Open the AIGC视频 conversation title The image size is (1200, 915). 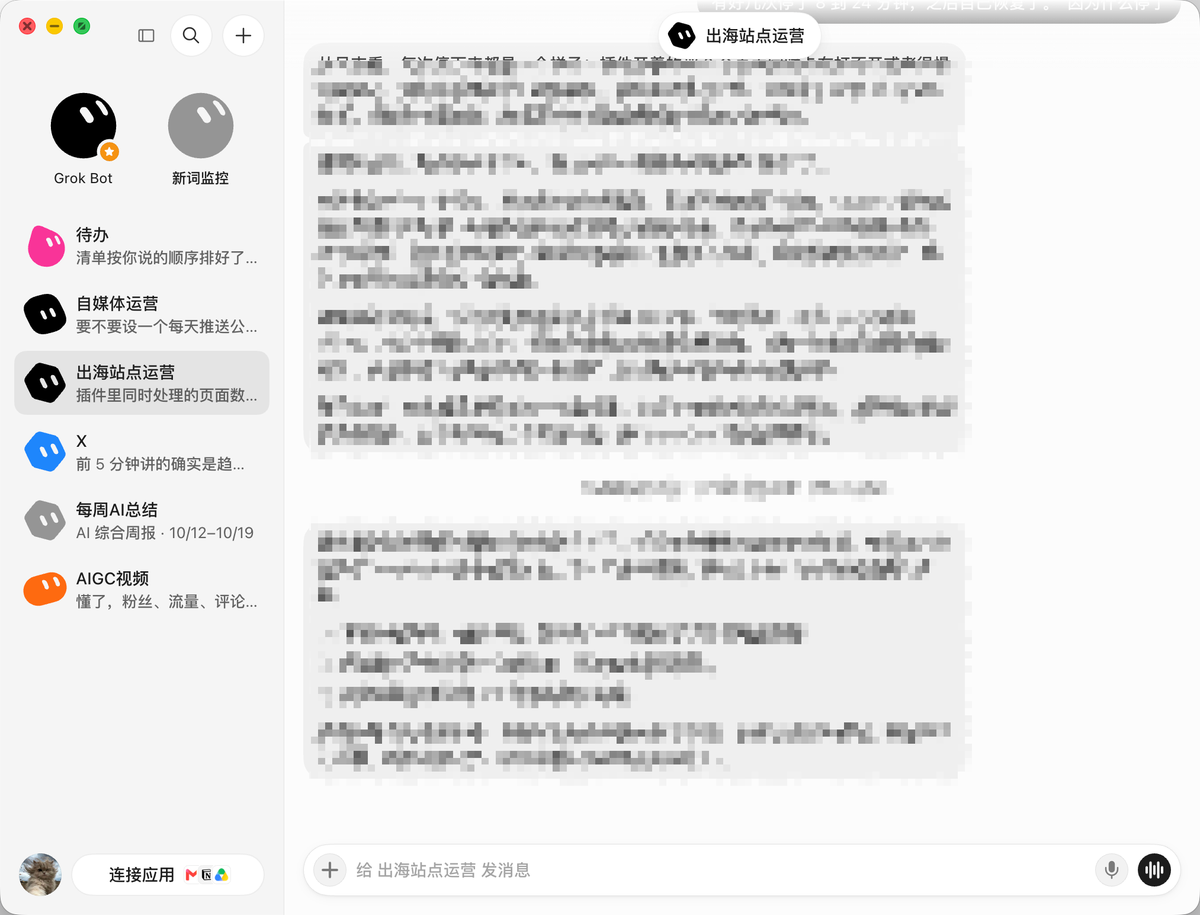tap(112, 578)
